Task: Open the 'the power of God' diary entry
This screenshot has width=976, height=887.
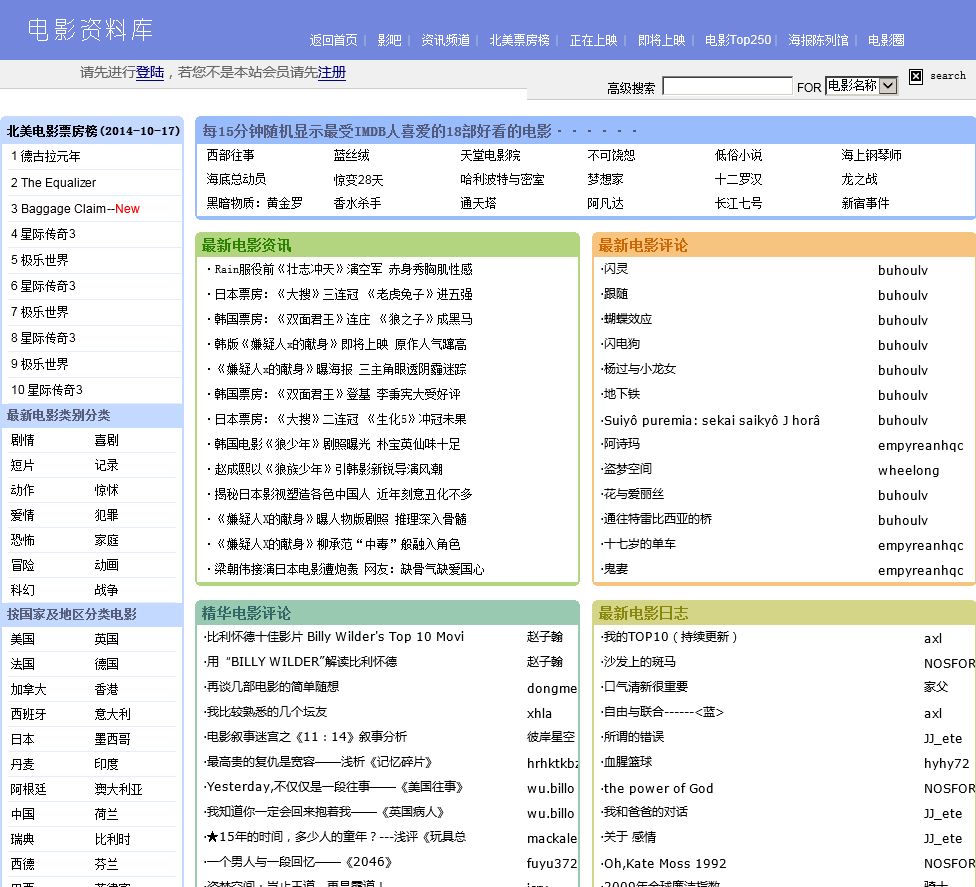Action: coord(659,788)
